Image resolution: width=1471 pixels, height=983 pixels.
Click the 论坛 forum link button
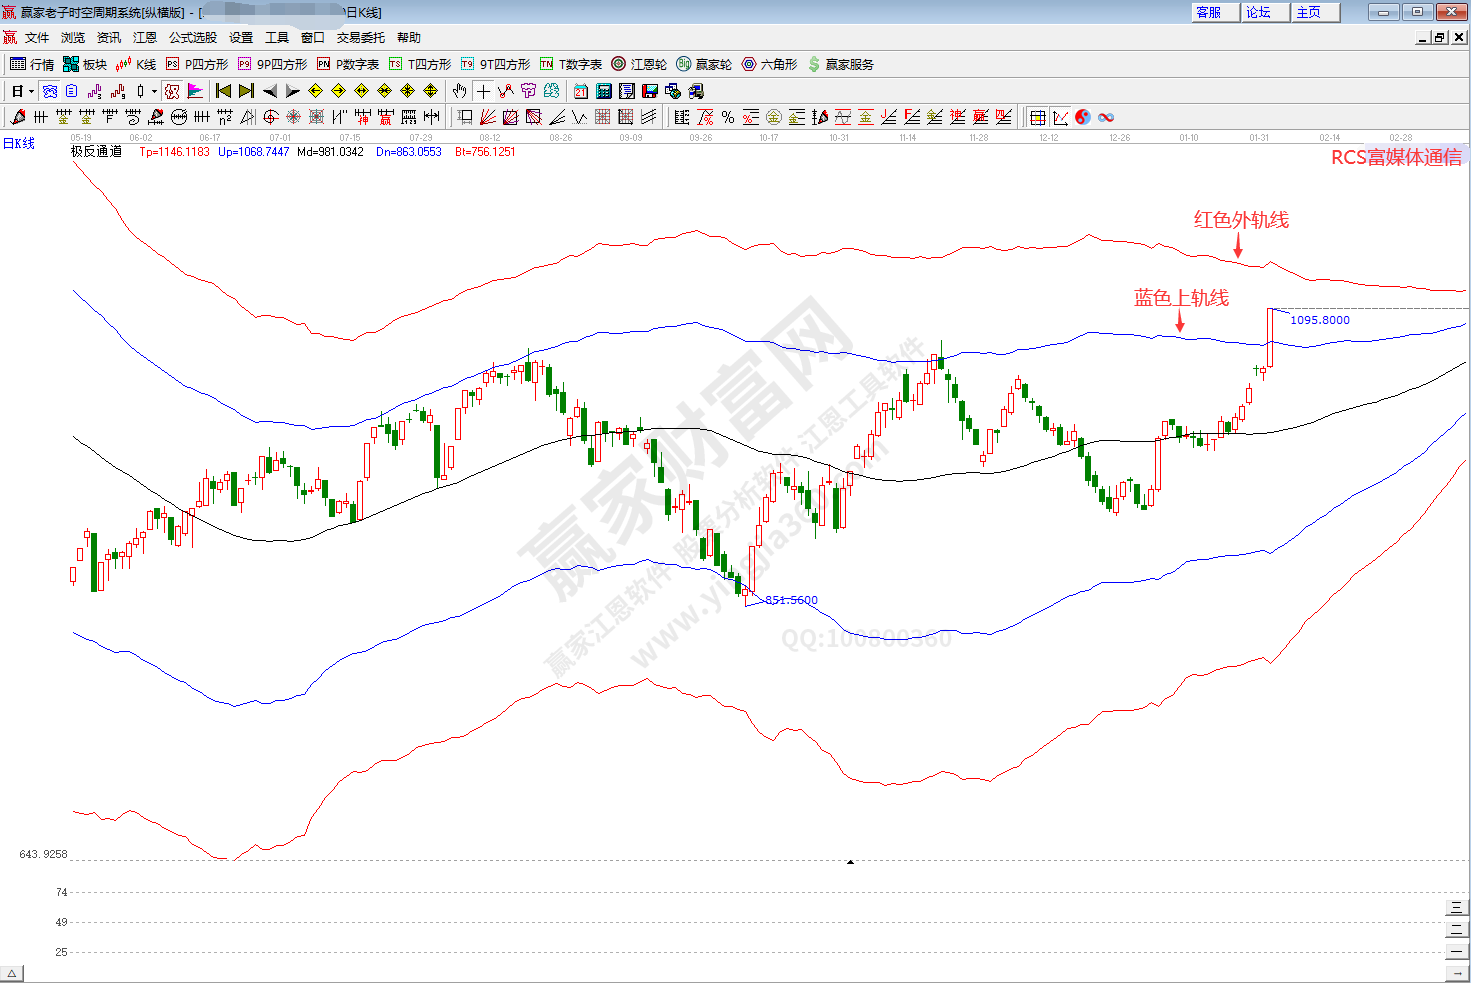click(x=1258, y=12)
